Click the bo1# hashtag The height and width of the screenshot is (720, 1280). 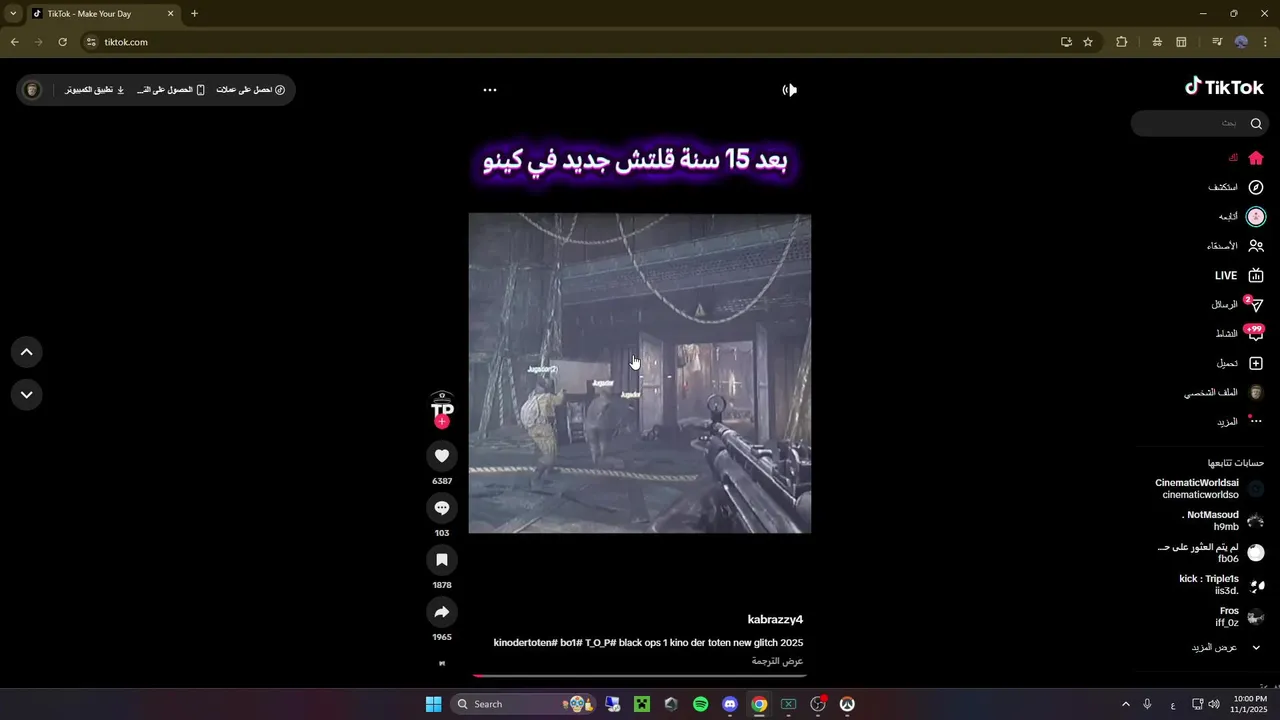[570, 643]
